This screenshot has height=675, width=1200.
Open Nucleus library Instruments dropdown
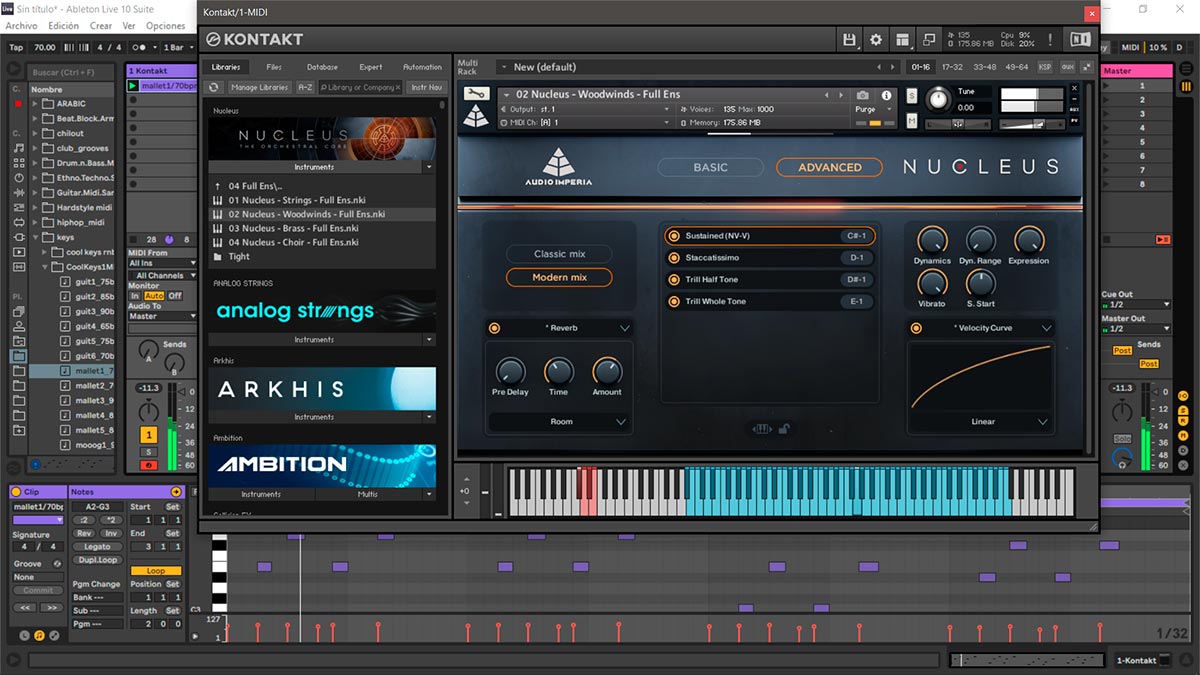(x=429, y=168)
